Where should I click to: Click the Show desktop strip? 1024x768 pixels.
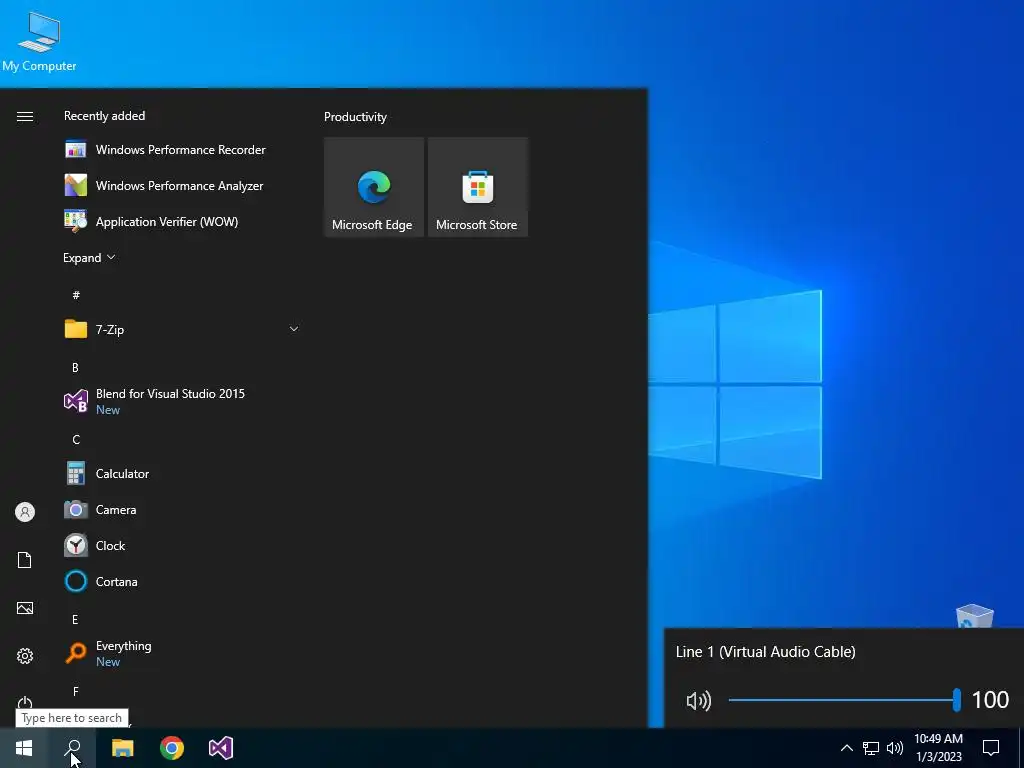(x=1021, y=748)
